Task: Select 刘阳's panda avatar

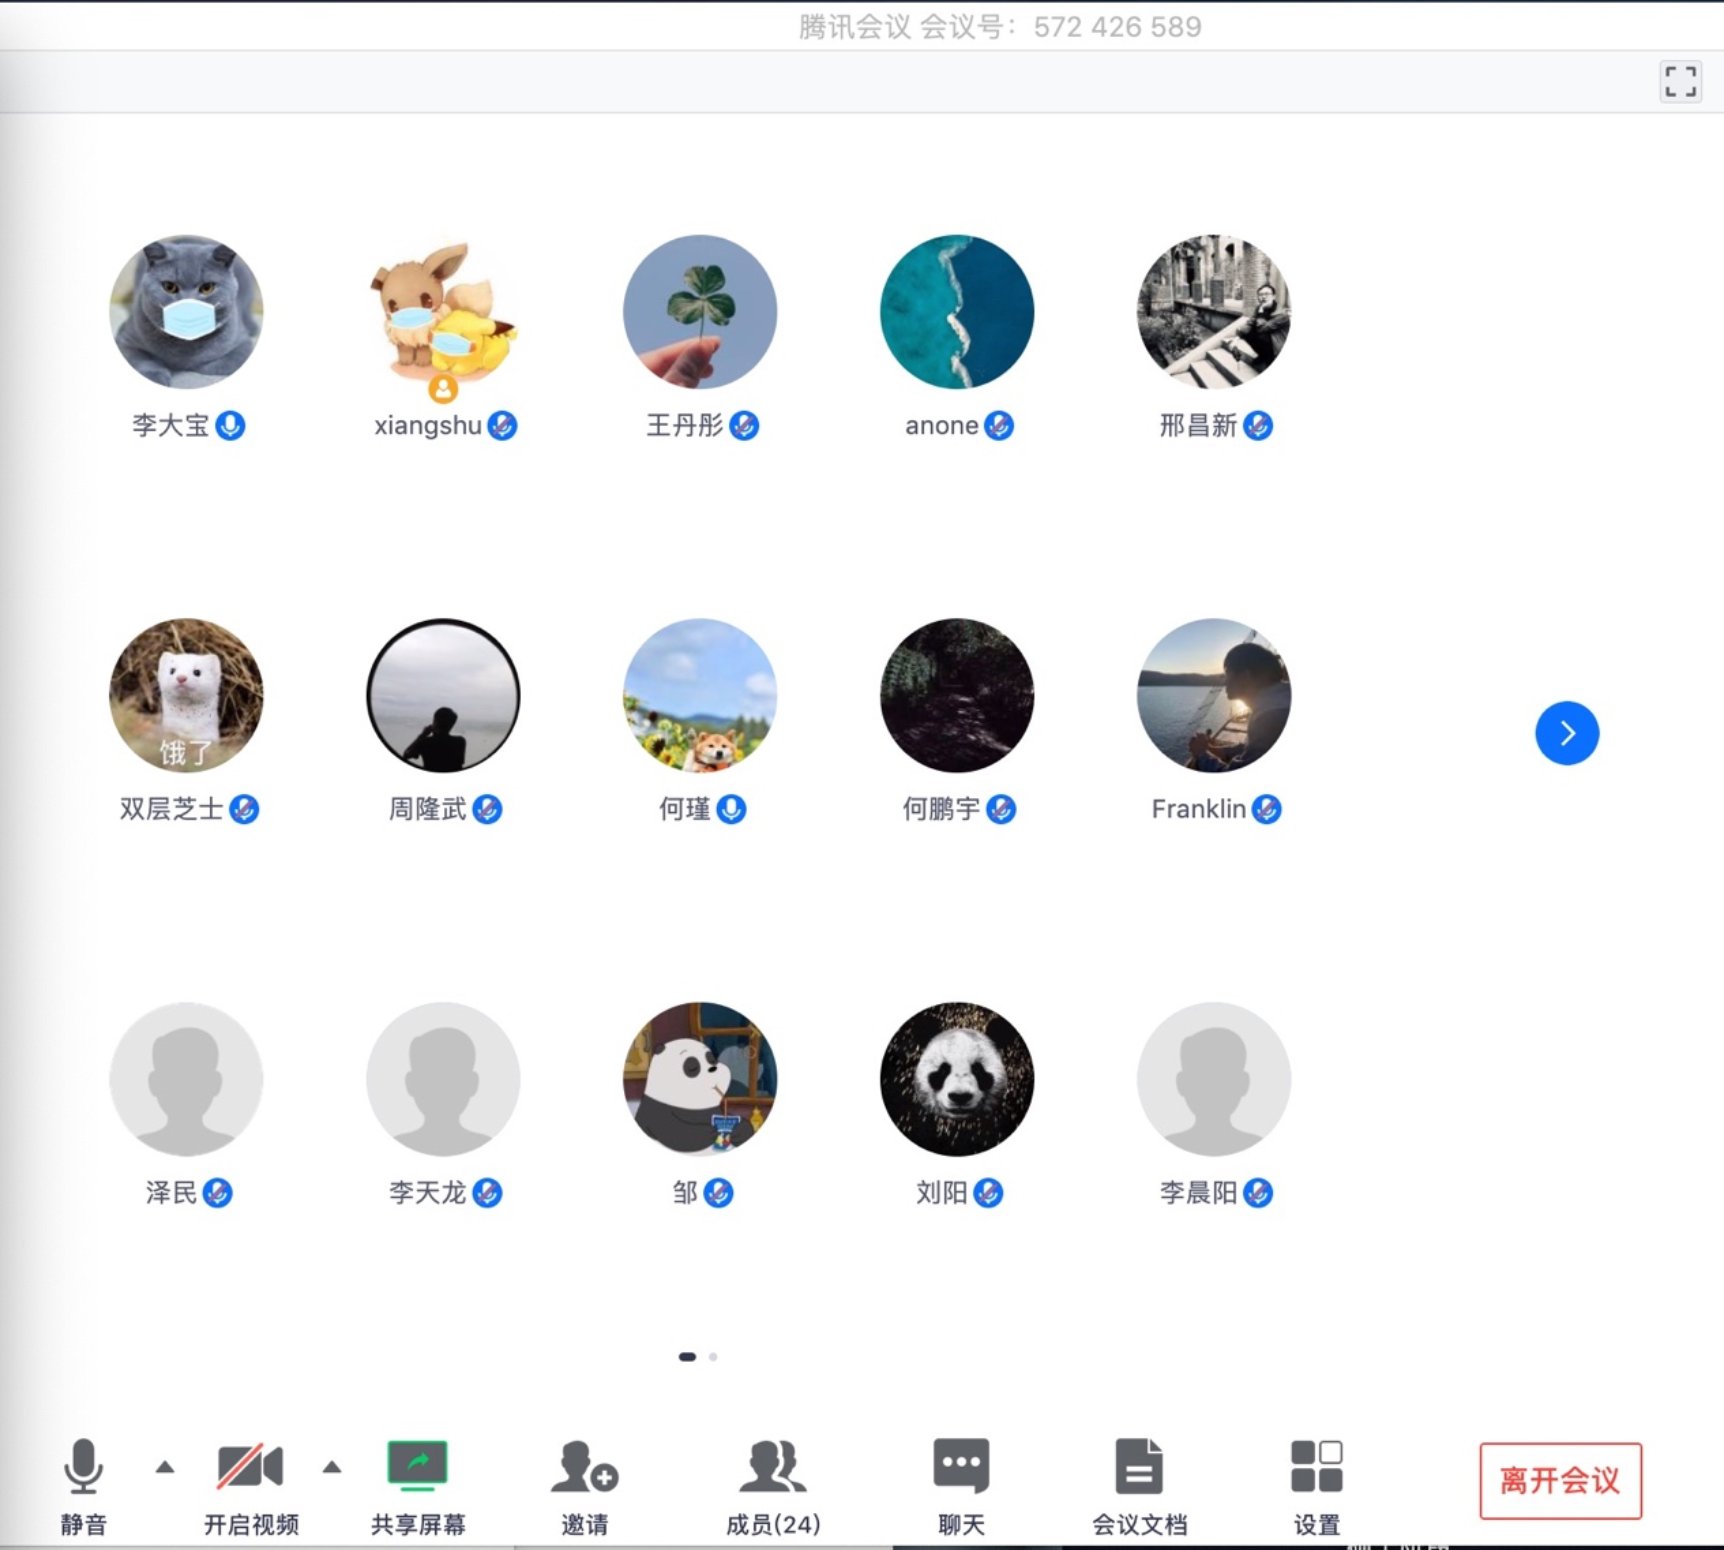Action: (957, 1079)
